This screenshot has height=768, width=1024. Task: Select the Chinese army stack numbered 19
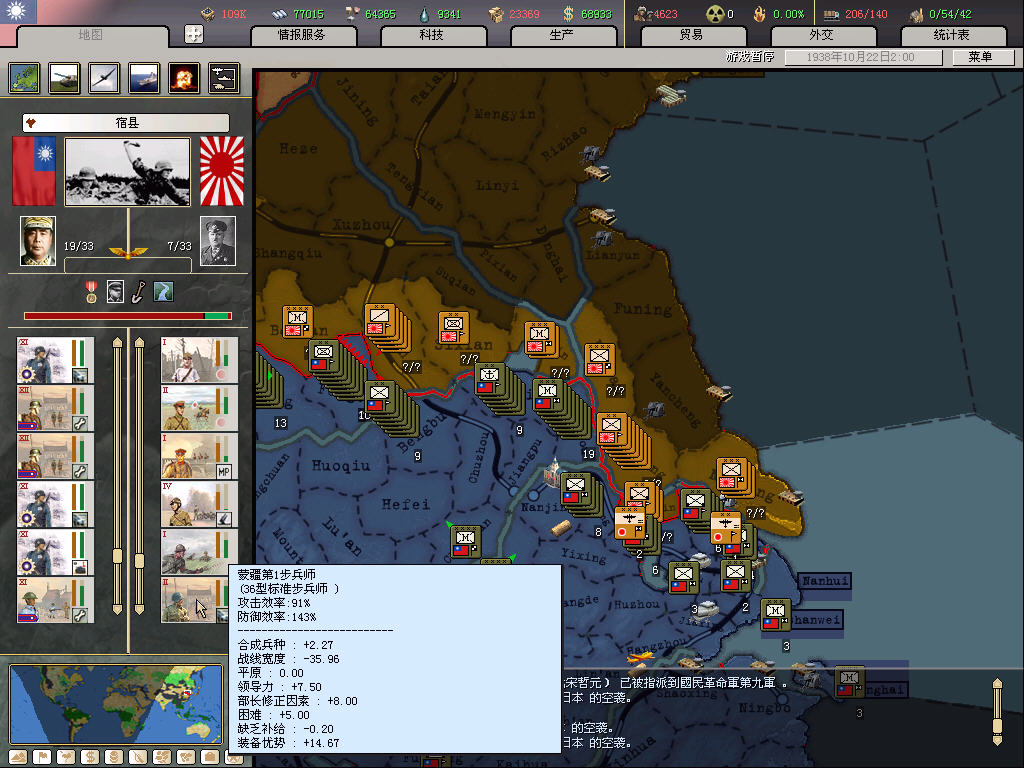[547, 396]
